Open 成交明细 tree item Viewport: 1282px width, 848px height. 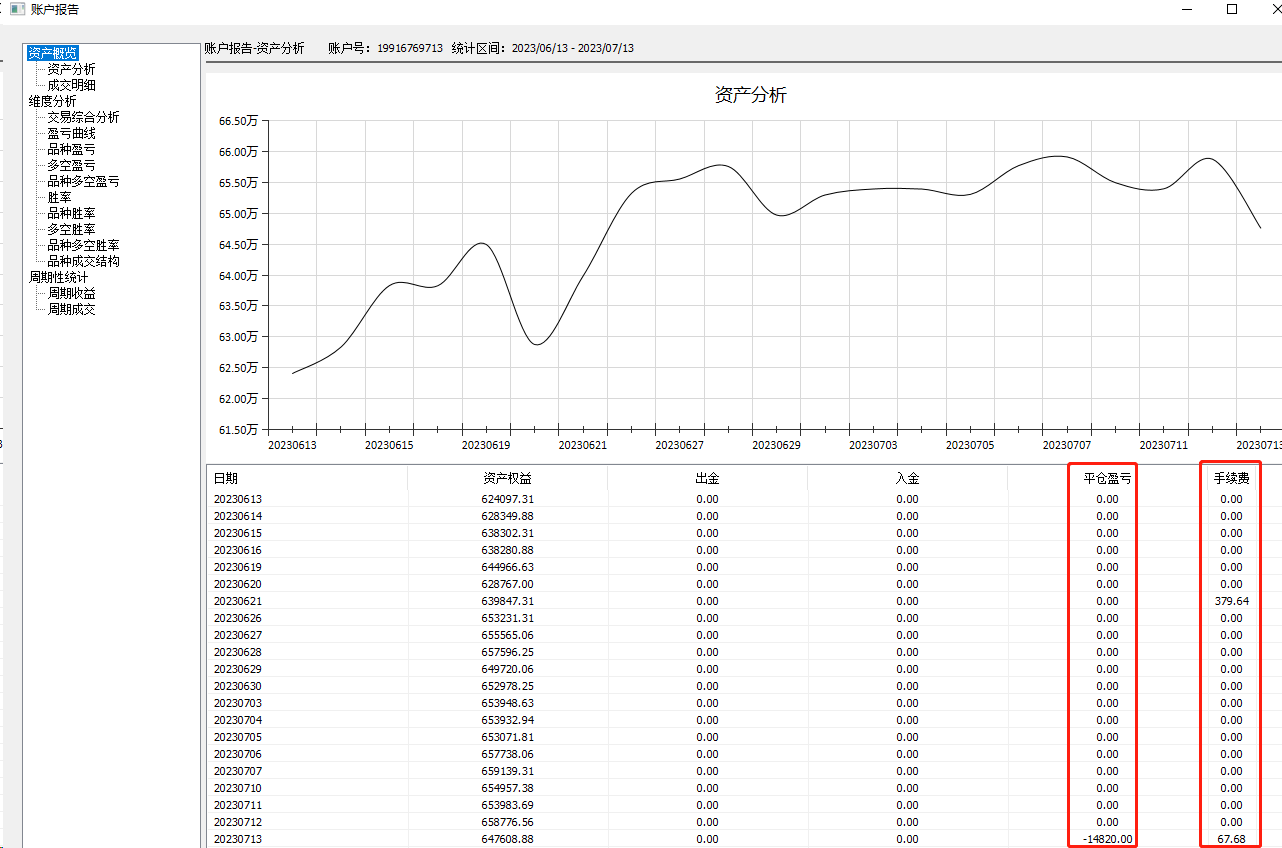click(72, 85)
